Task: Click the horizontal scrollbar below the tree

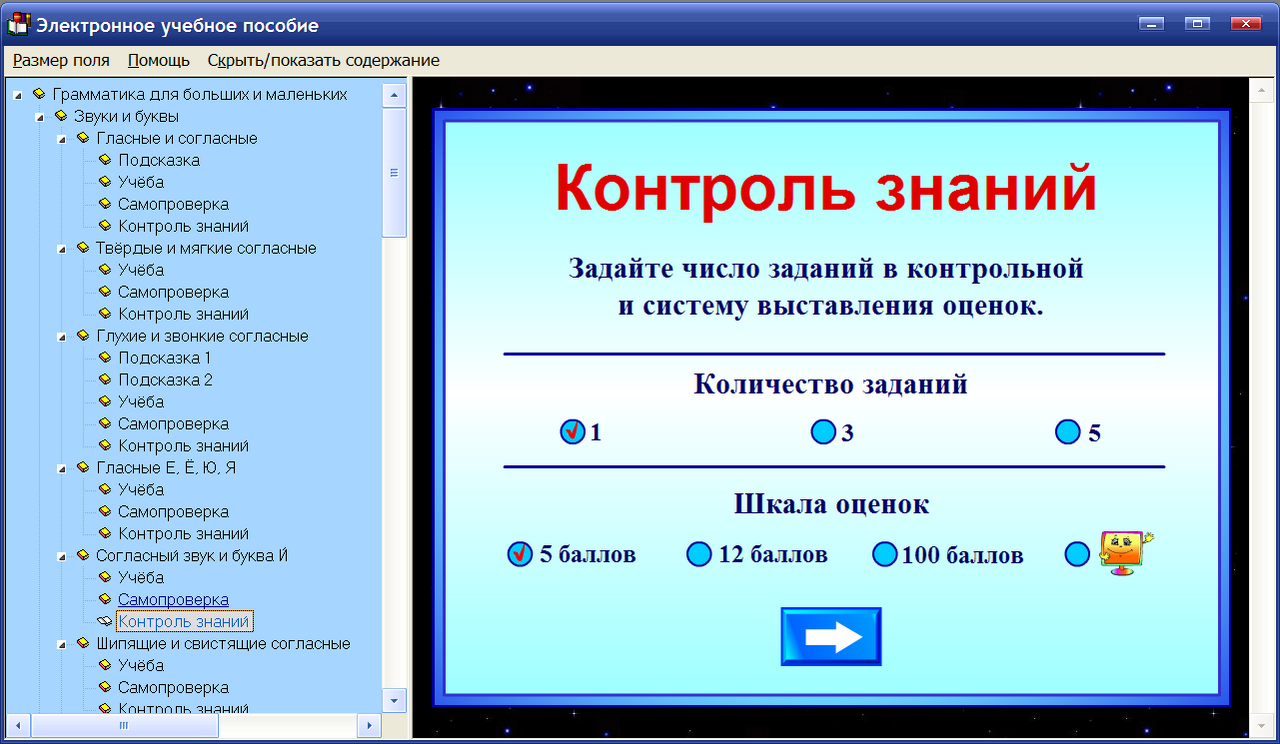Action: 125,727
